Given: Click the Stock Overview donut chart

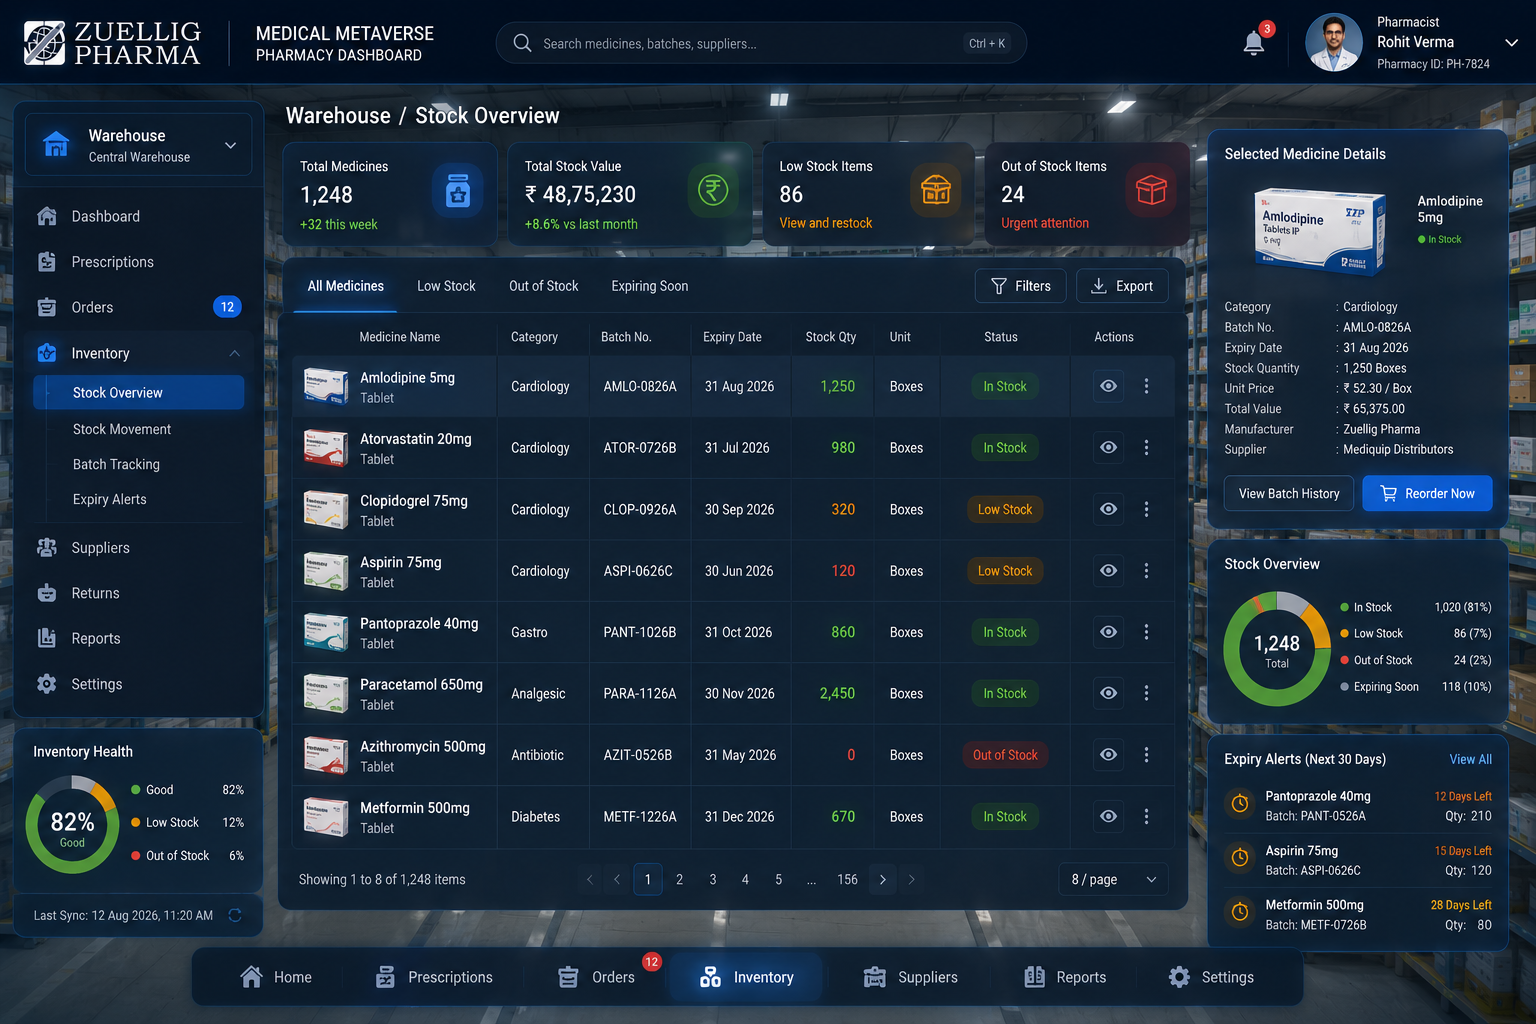Looking at the screenshot, I should pyautogui.click(x=1277, y=649).
